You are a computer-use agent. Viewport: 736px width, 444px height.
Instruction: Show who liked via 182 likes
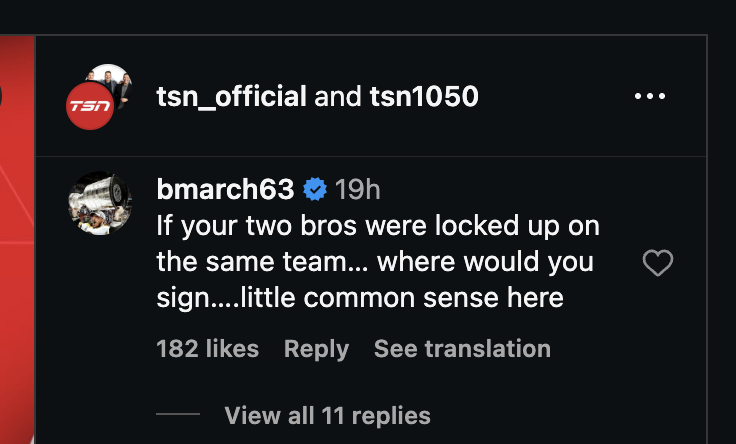click(207, 349)
